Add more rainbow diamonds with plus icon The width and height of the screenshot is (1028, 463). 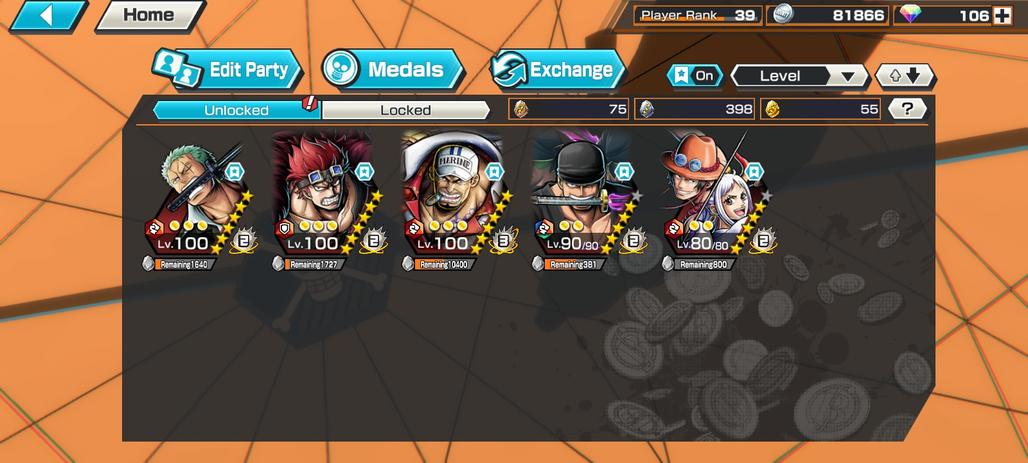pyautogui.click(x=1002, y=16)
